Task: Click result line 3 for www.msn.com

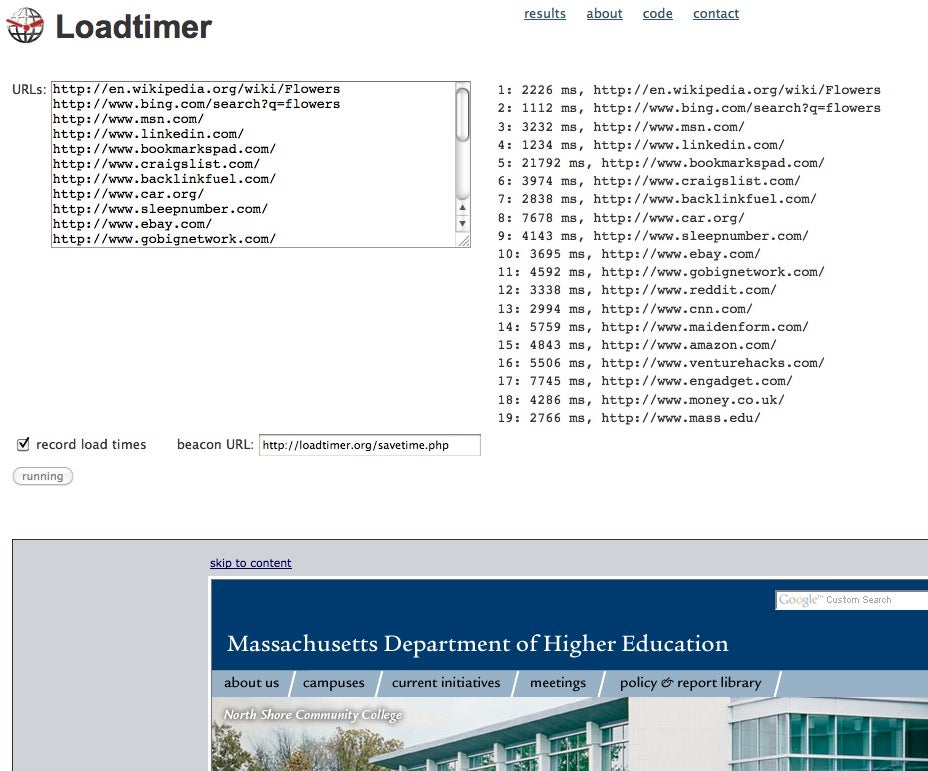Action: pos(621,127)
